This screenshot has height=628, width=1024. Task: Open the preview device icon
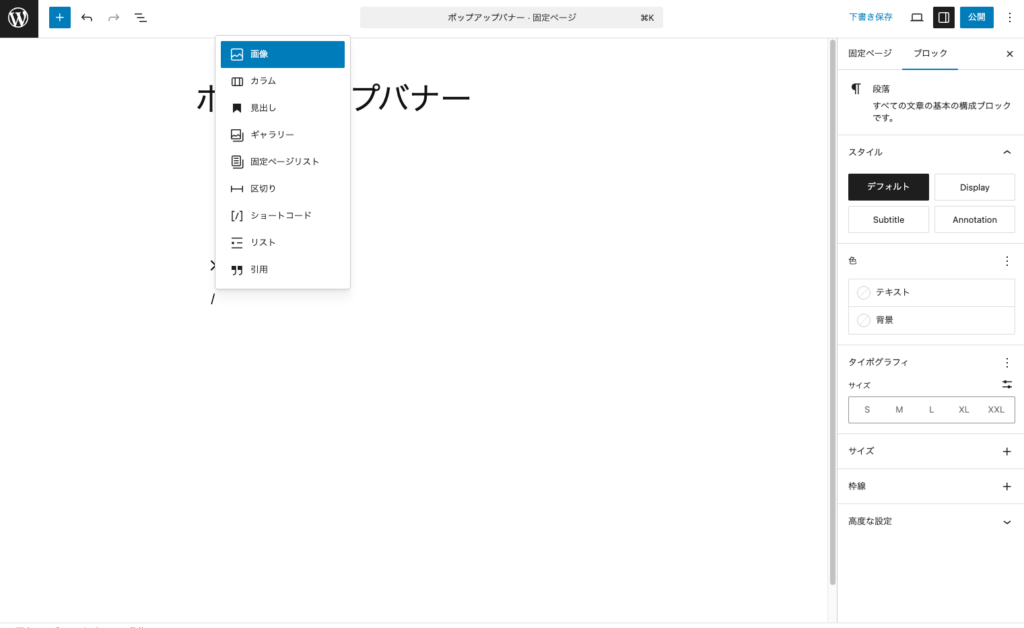point(914,17)
